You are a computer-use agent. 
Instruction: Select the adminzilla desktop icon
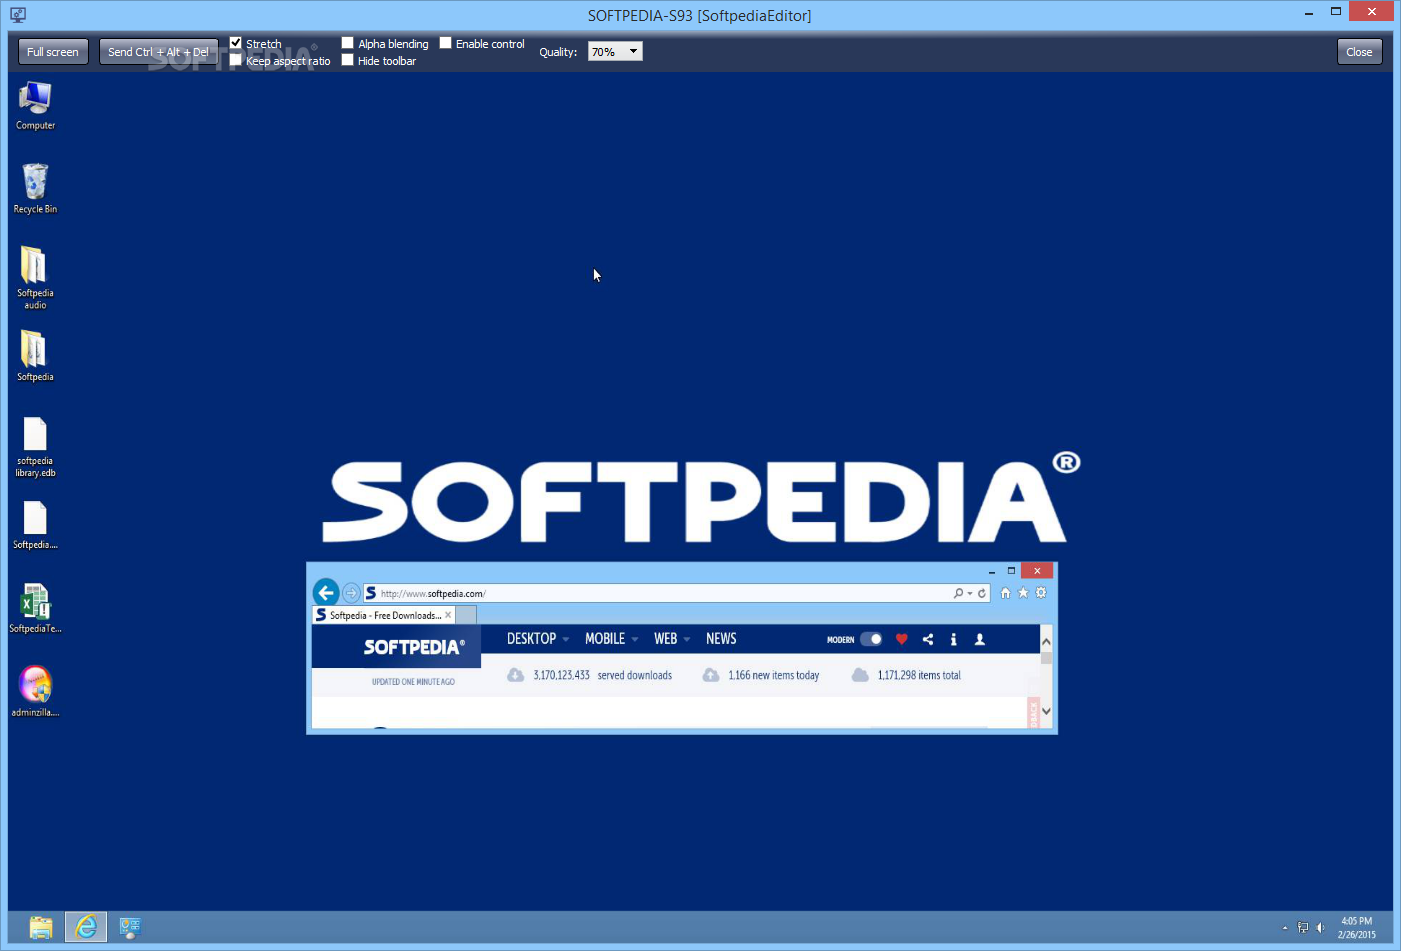35,692
